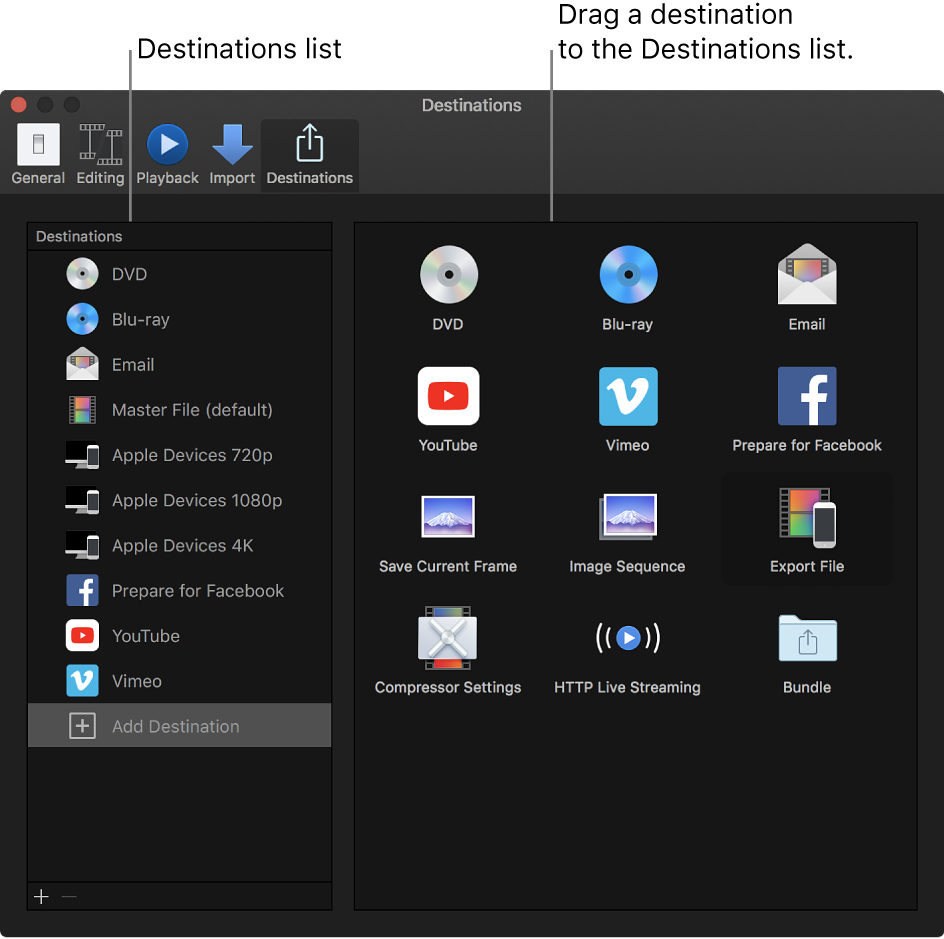Open the Playback preferences tab
944x939 pixels.
[x=167, y=155]
